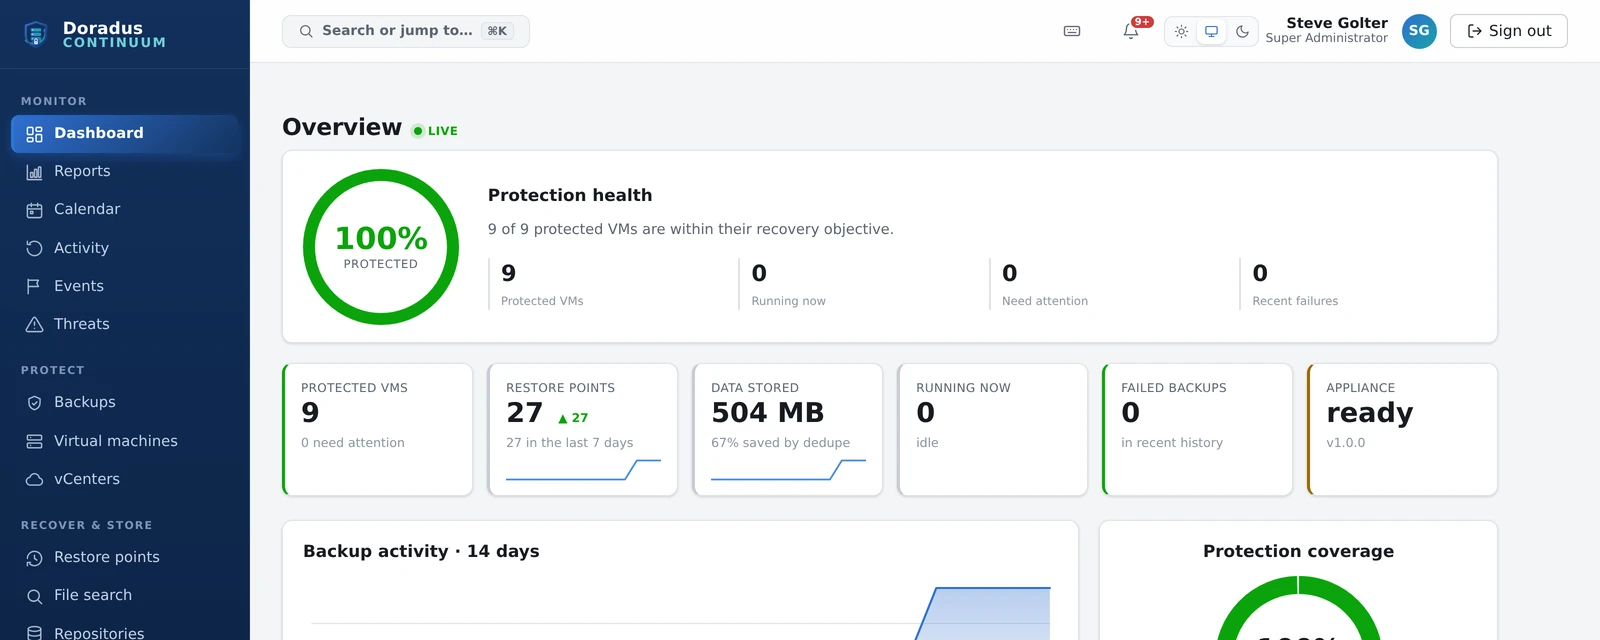
Task: Click the SG user avatar
Action: point(1419,31)
